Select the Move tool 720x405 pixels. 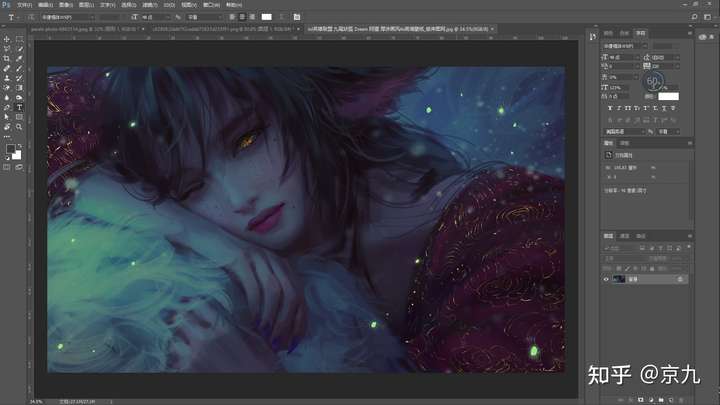click(6, 39)
